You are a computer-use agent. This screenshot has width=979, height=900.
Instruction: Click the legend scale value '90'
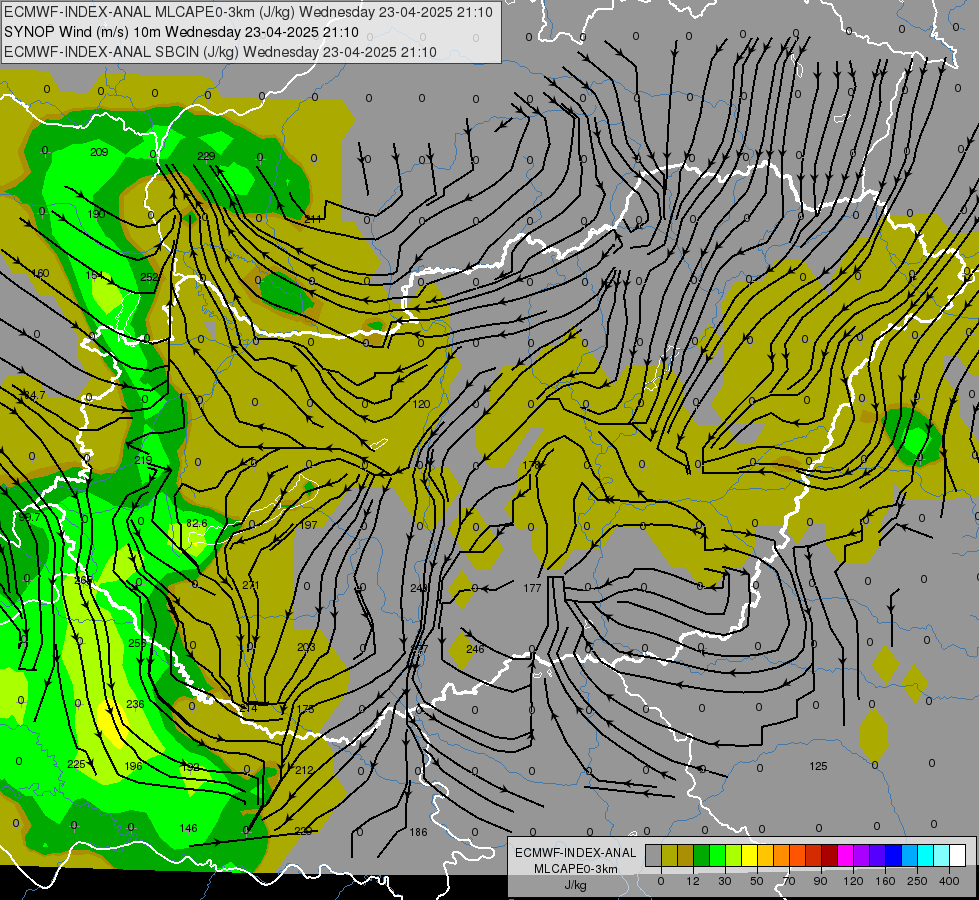click(820, 881)
